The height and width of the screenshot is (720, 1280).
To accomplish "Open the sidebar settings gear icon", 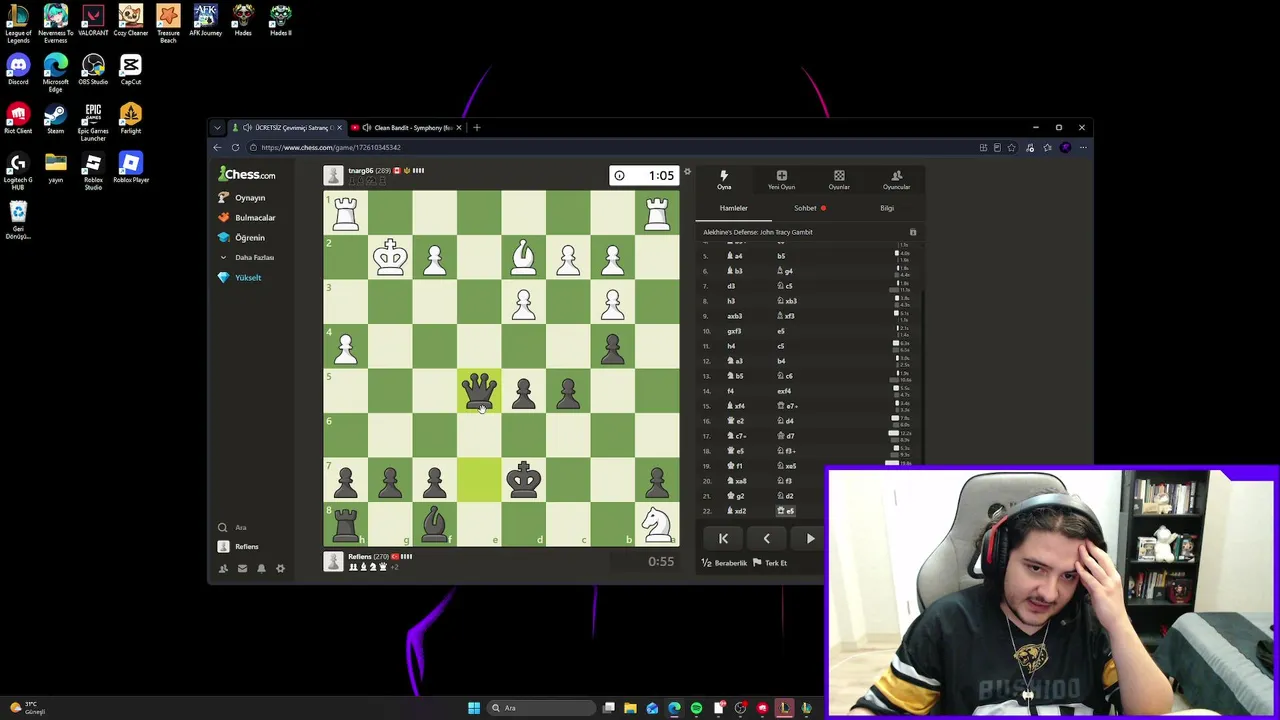I will (x=280, y=568).
